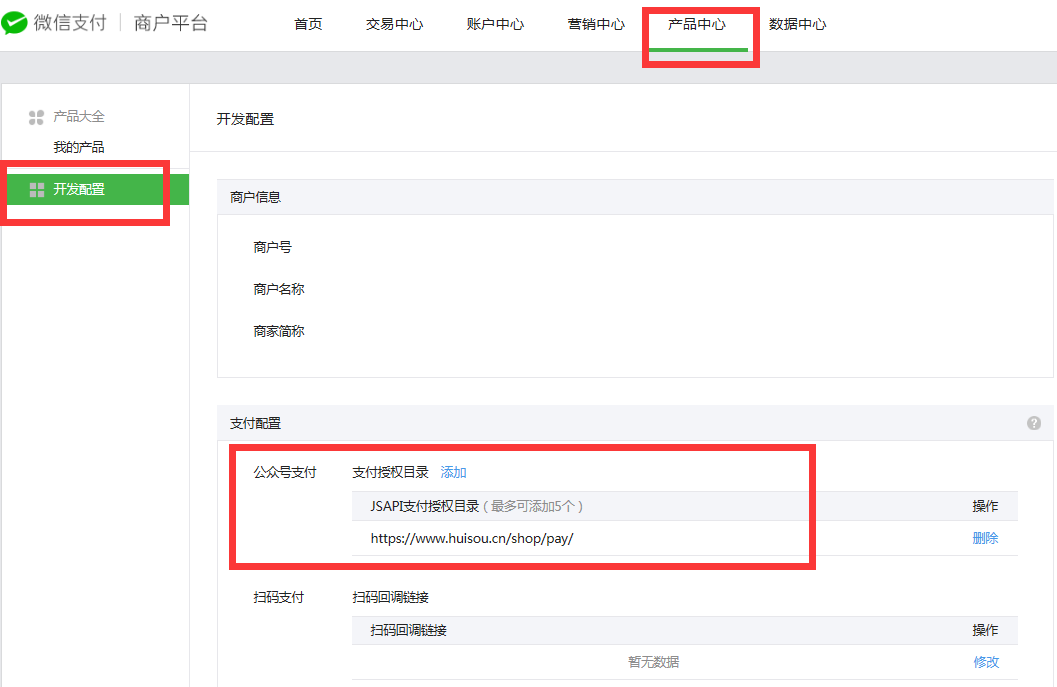The image size is (1057, 687).
Task: Click the grid icon beside 开发配置
Action: (37, 189)
